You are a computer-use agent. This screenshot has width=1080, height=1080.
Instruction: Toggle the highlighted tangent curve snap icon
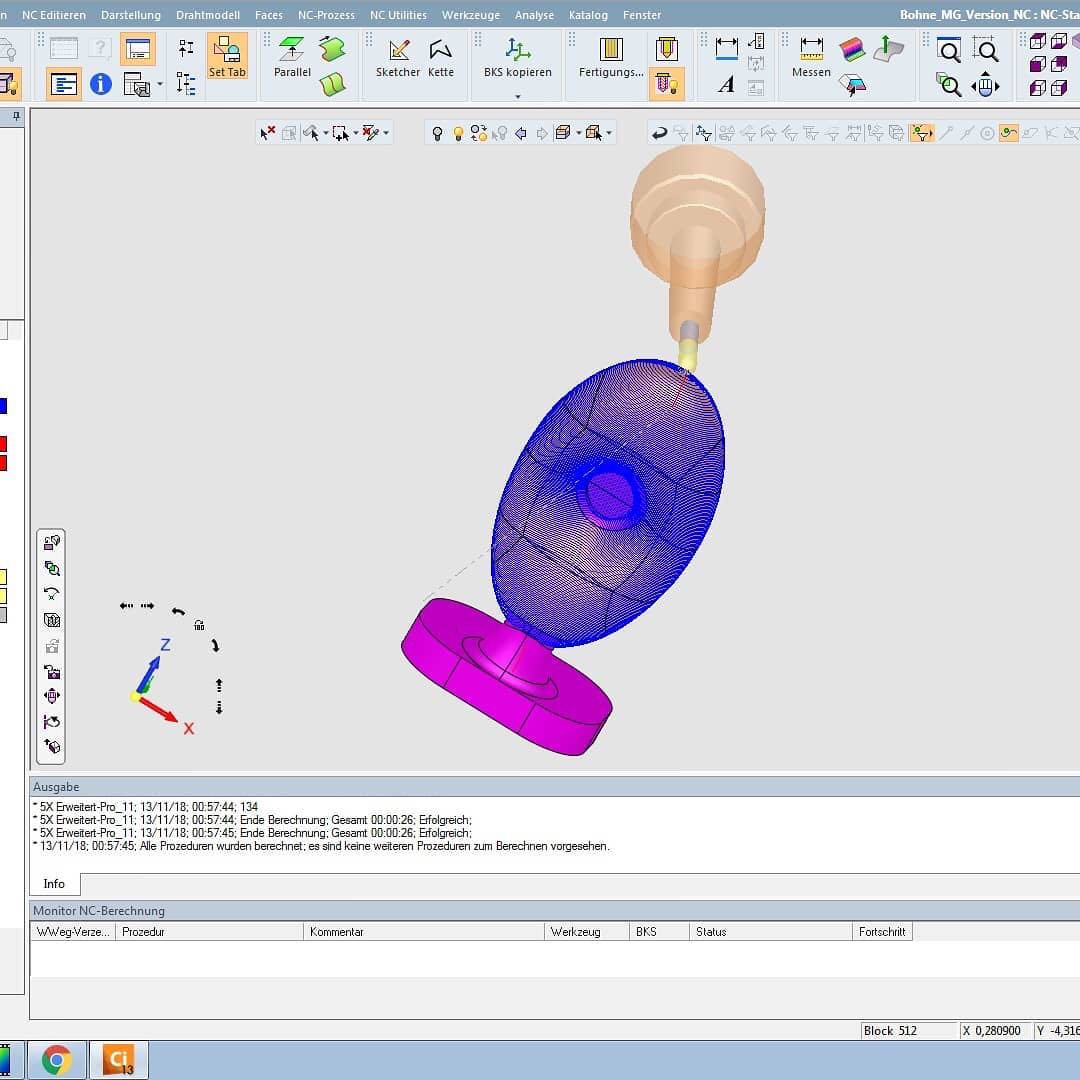pos(1008,132)
